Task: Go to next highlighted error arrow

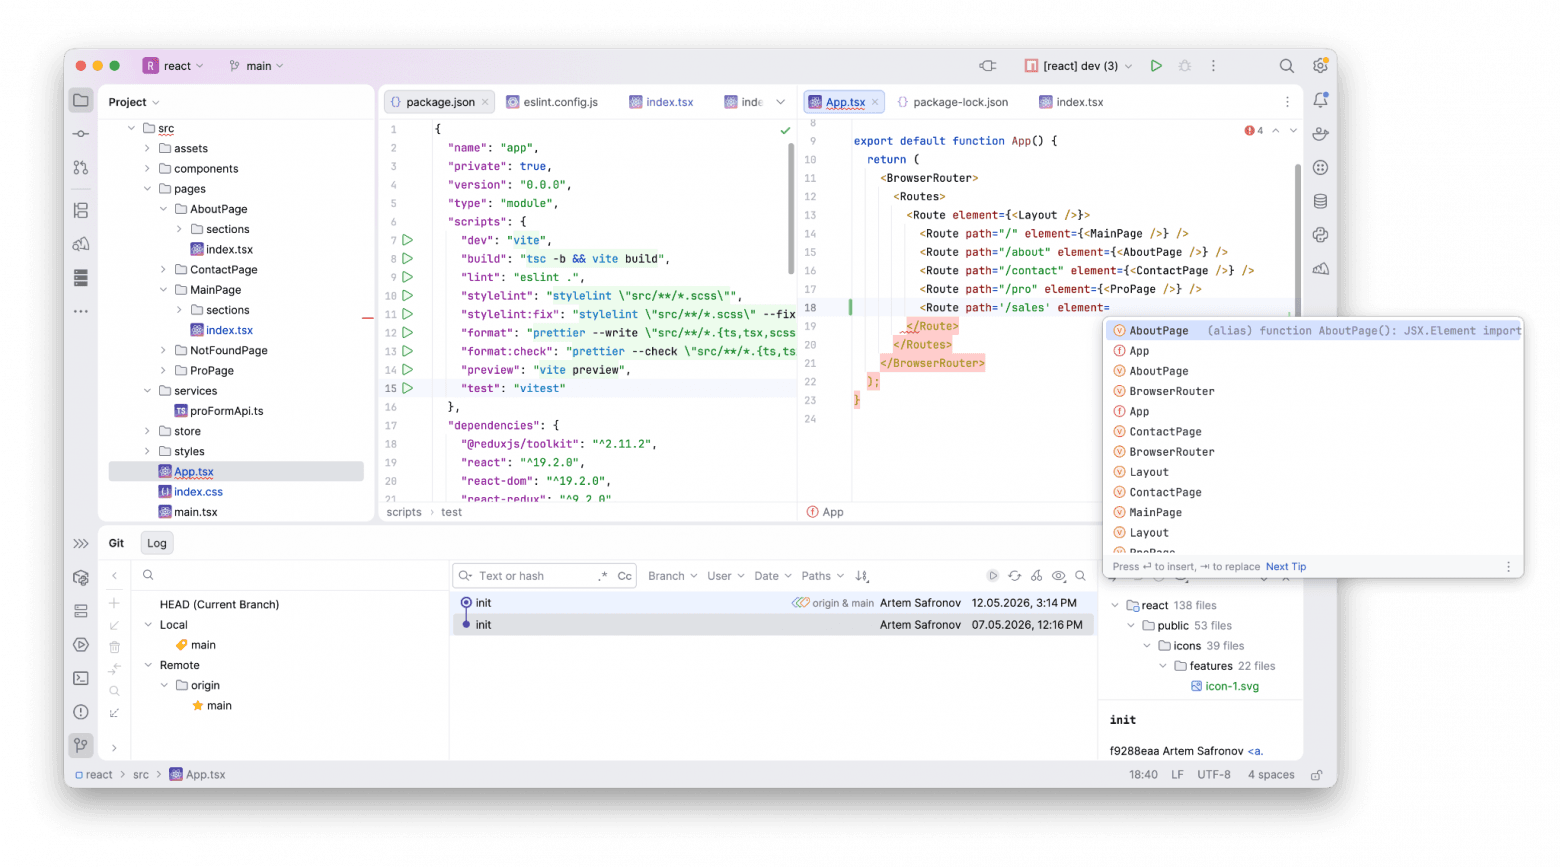Action: [1293, 131]
